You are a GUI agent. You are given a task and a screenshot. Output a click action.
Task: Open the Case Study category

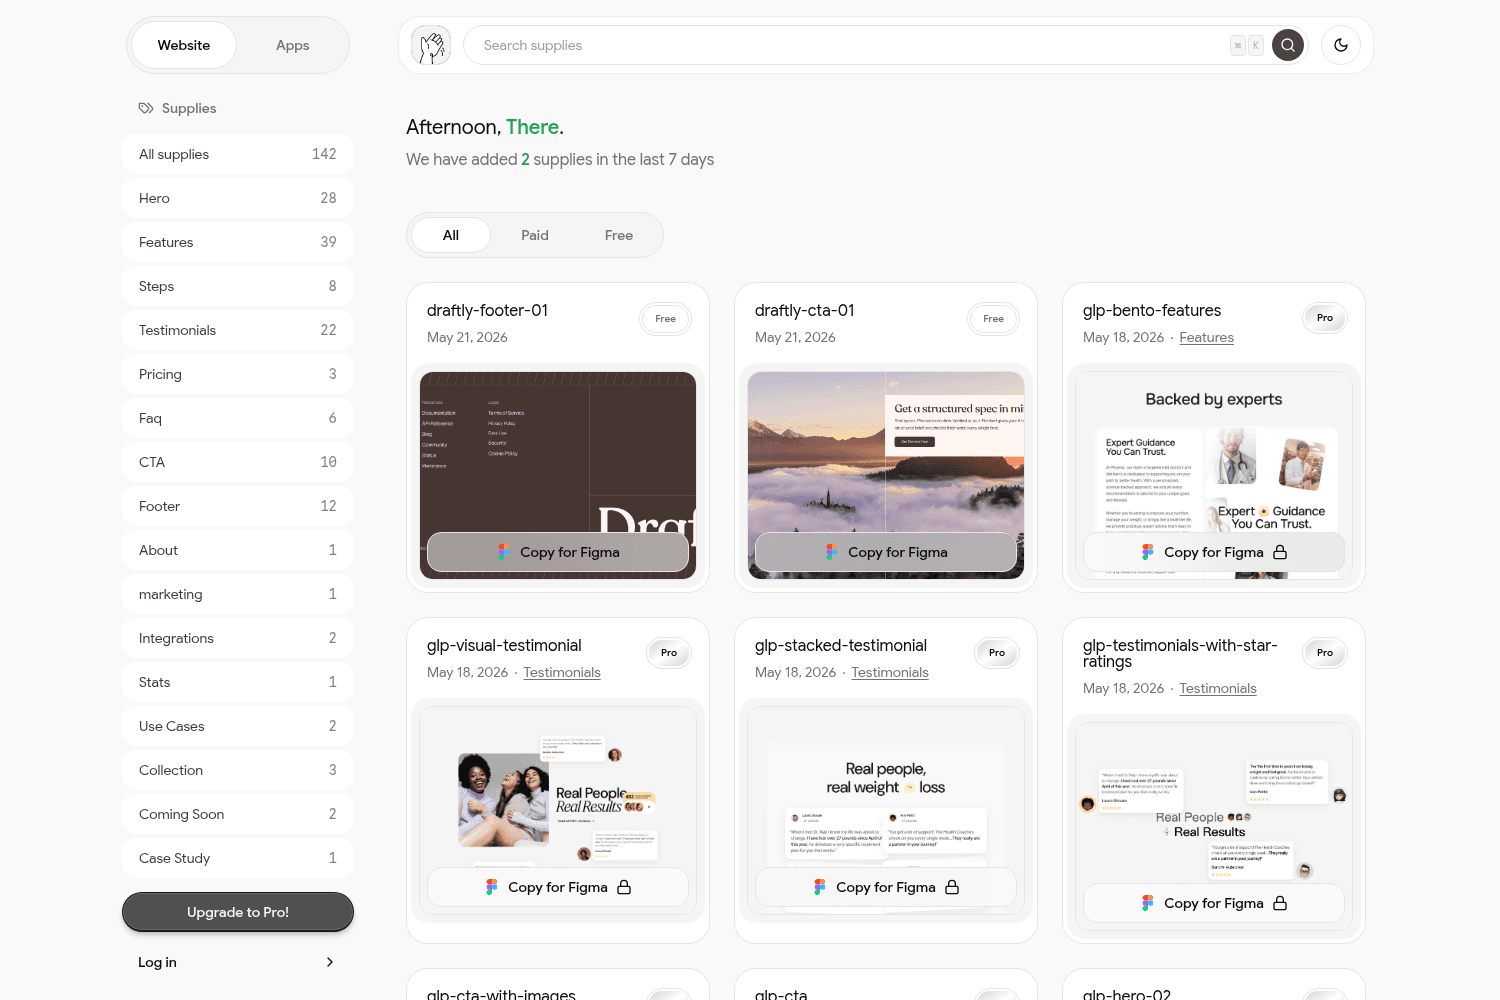point(238,858)
